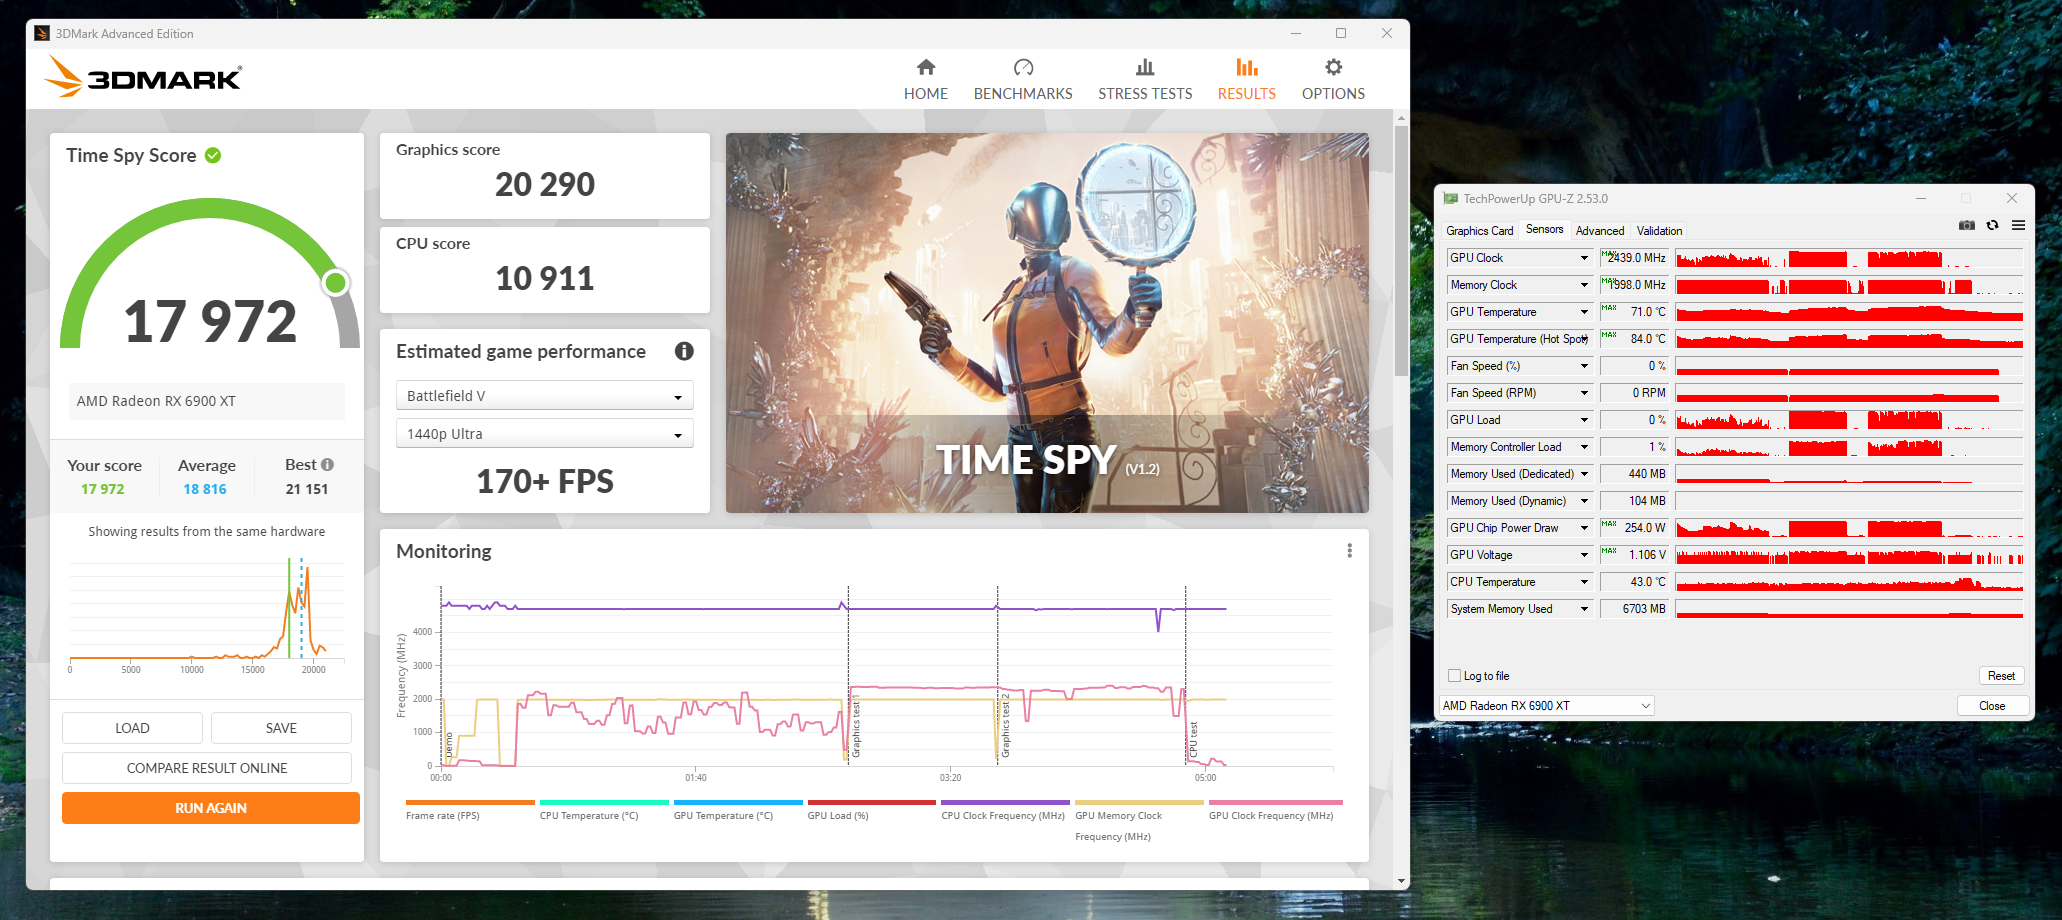Viewport: 2062px width, 920px height.
Task: Expand the GPU Load sensor dropdown
Action: pos(1584,420)
